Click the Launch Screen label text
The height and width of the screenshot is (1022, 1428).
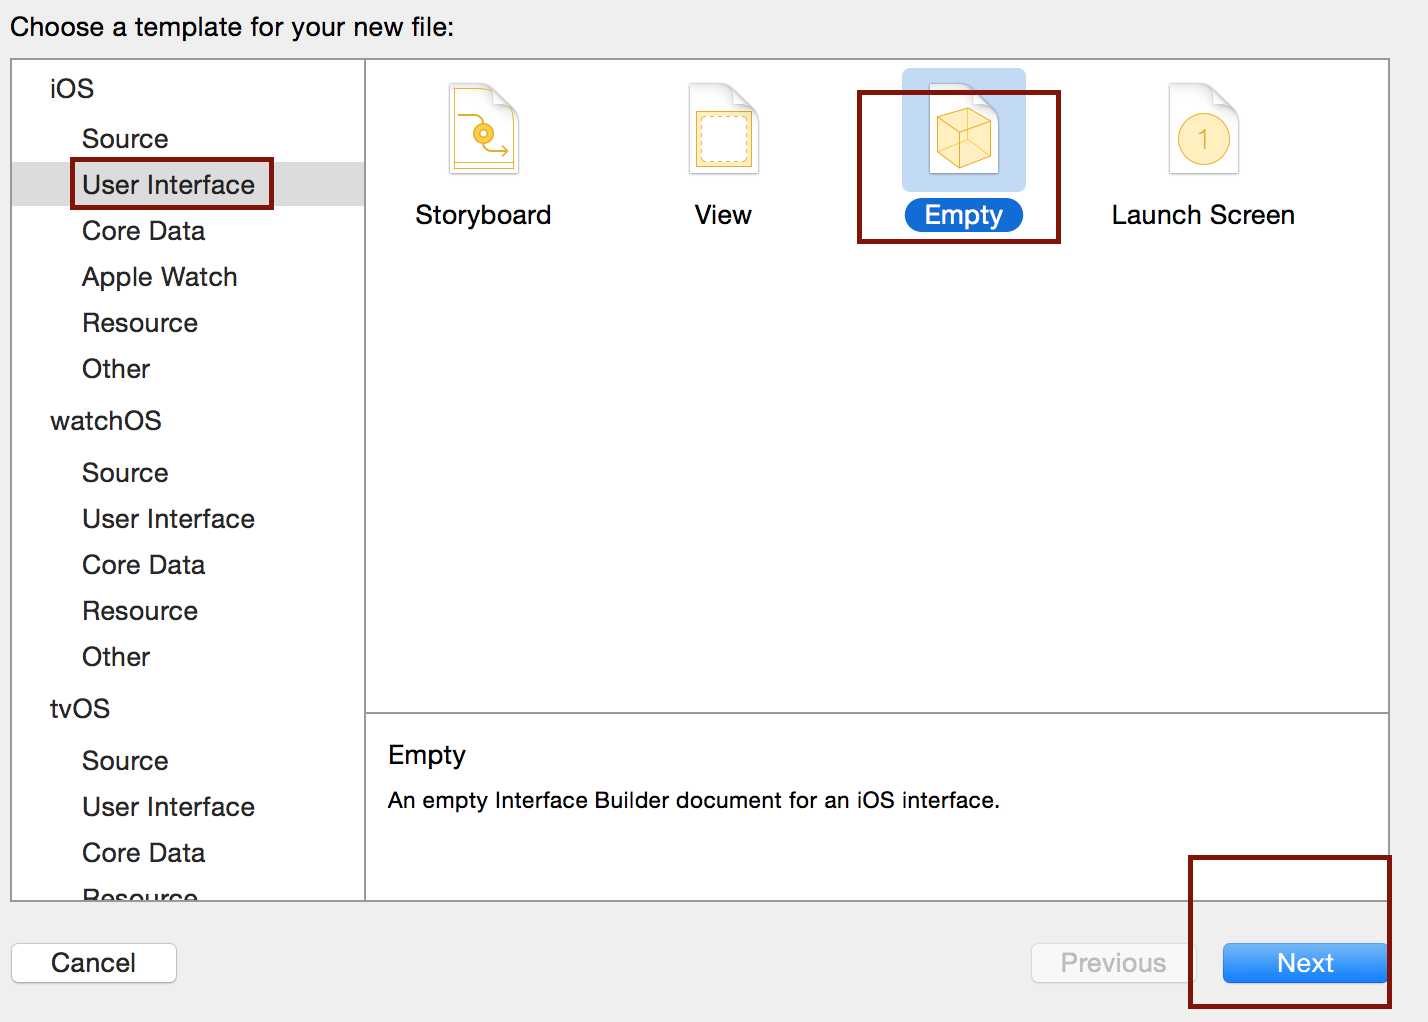(x=1203, y=215)
